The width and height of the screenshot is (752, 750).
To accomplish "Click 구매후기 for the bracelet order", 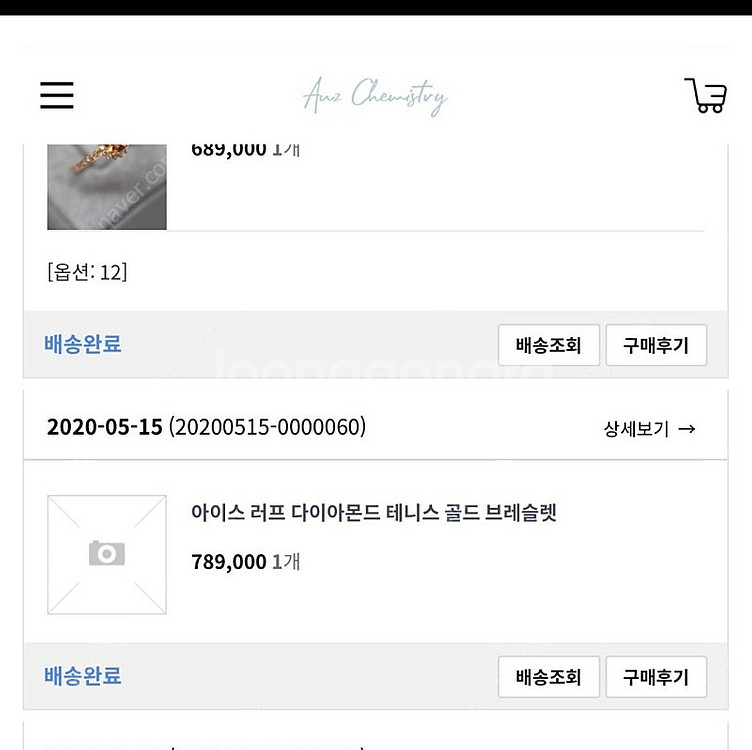I will point(656,677).
